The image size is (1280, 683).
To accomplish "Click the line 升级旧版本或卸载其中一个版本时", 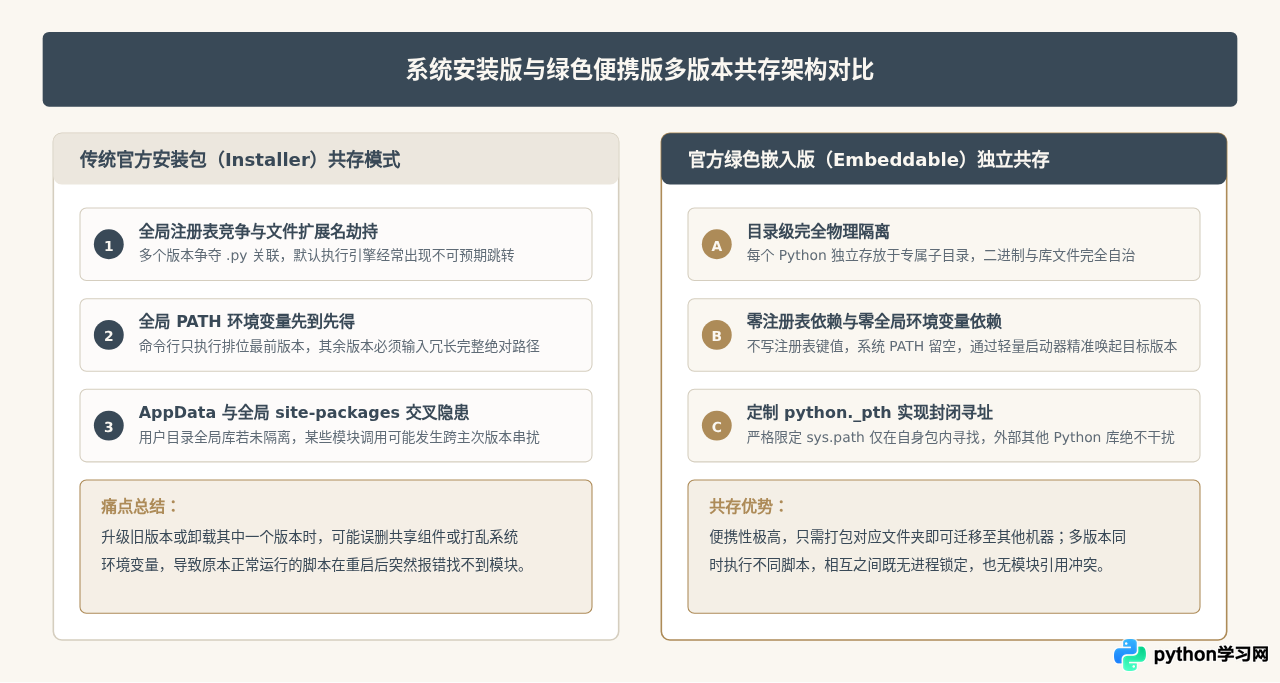I will (310, 537).
